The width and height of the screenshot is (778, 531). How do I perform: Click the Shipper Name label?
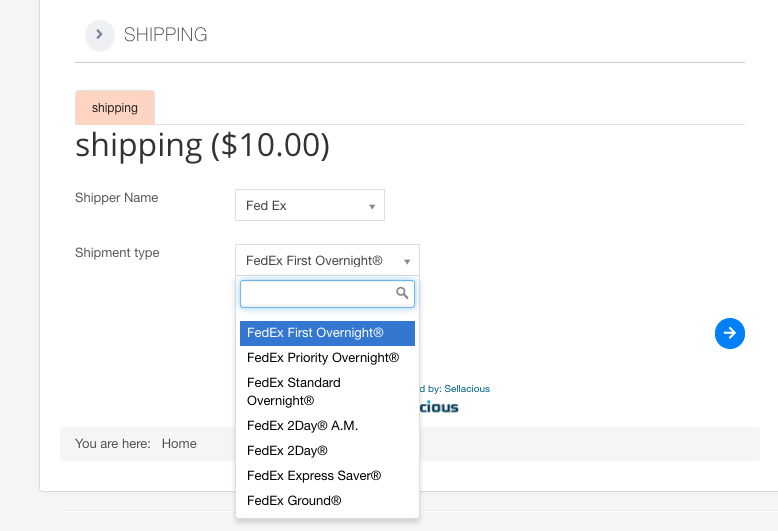pos(117,198)
